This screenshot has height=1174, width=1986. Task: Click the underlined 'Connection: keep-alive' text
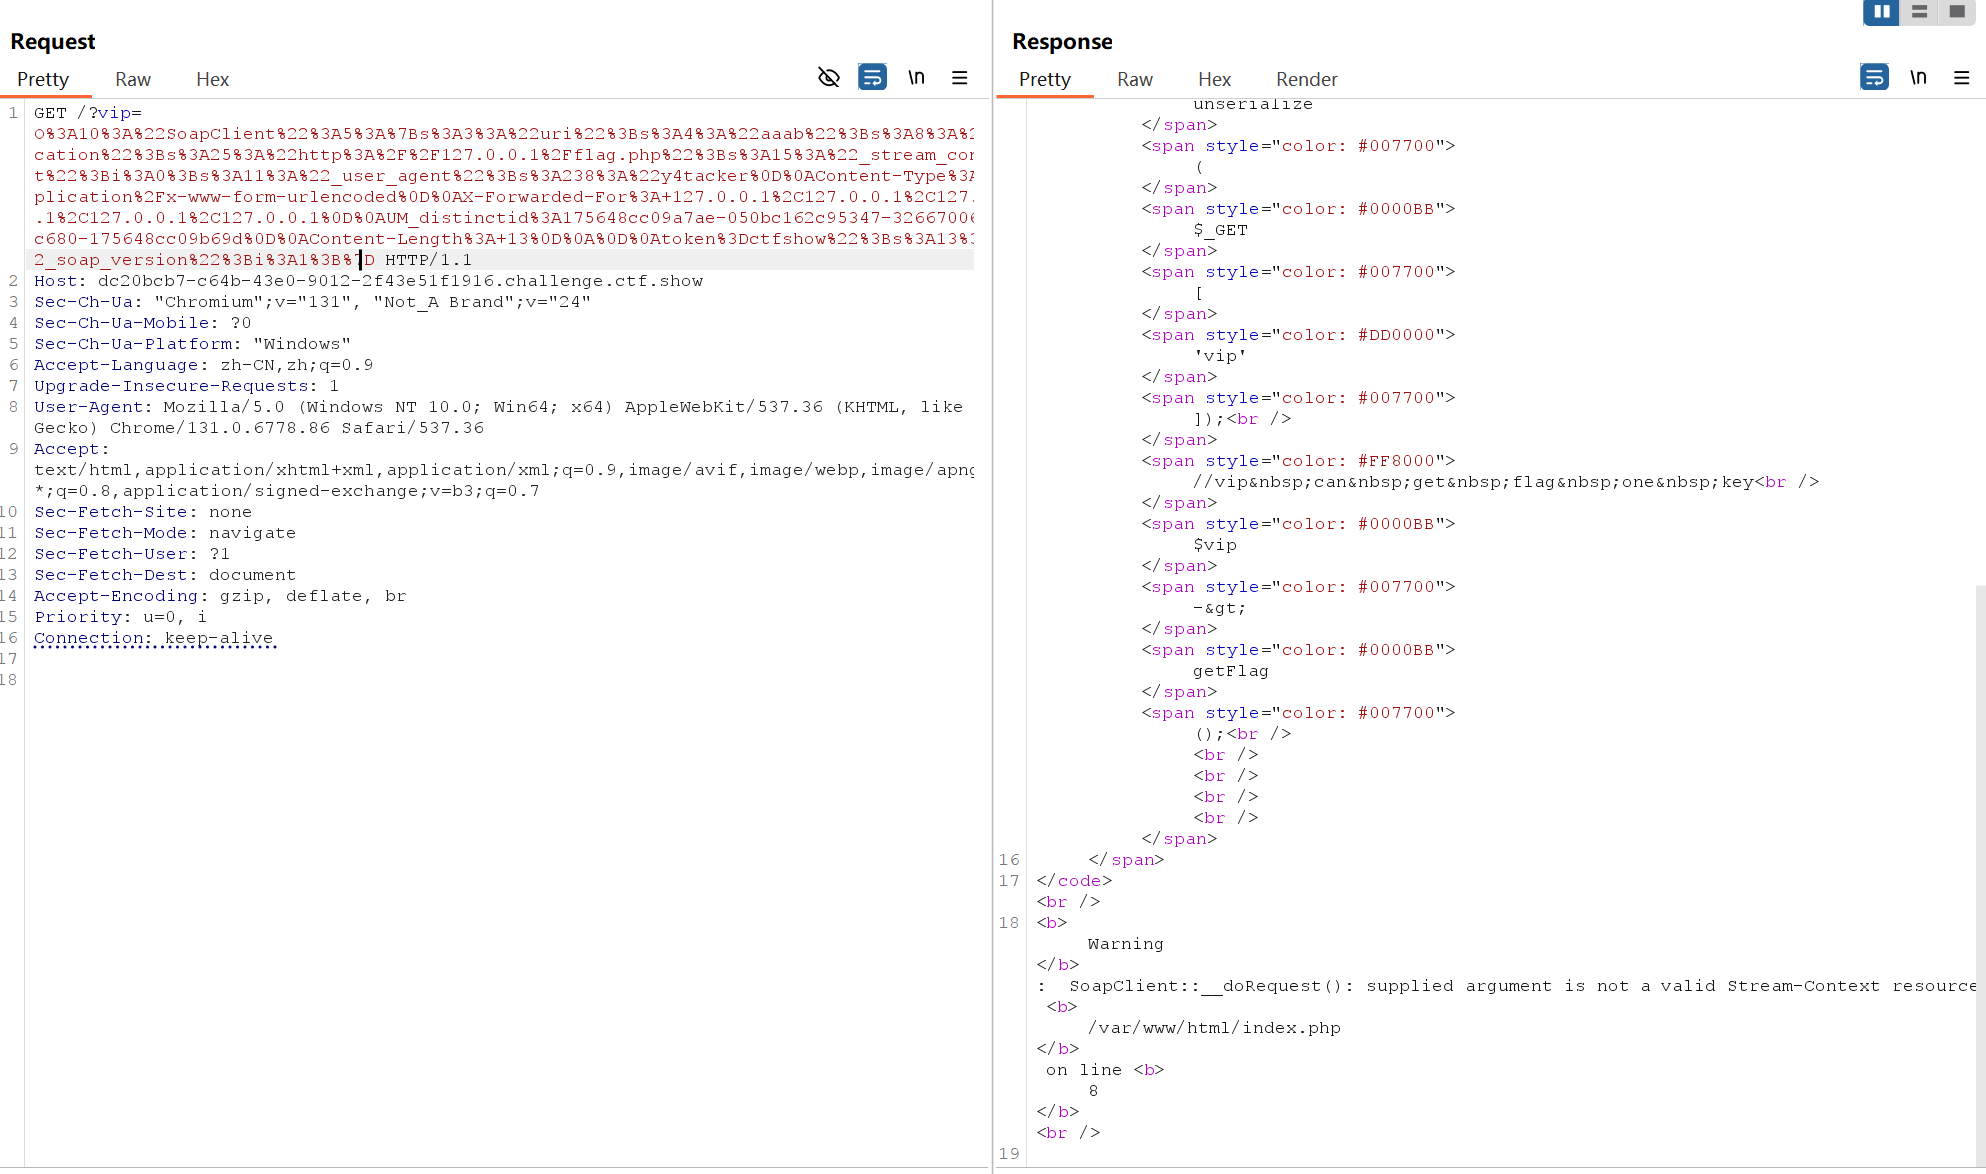pyautogui.click(x=155, y=638)
